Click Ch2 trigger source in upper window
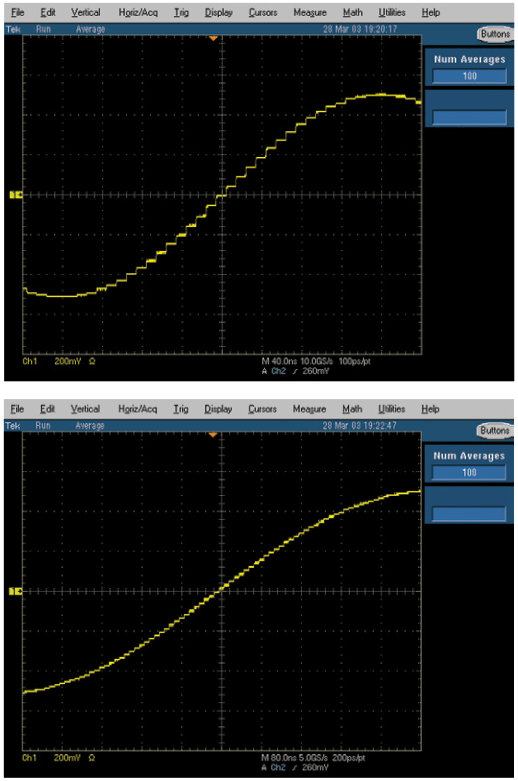This screenshot has height=781, width=518. tap(278, 371)
